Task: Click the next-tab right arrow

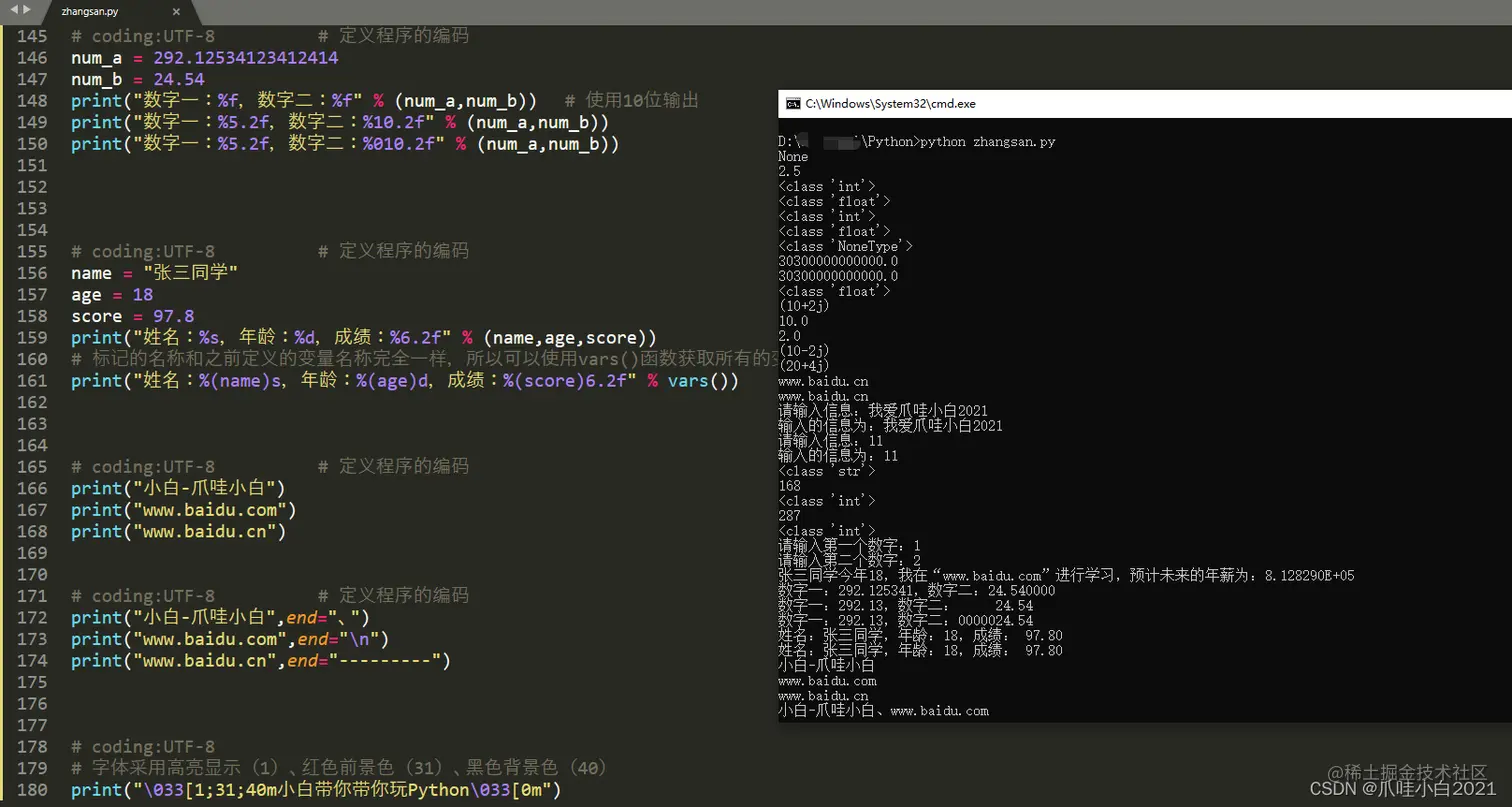Action: click(27, 9)
